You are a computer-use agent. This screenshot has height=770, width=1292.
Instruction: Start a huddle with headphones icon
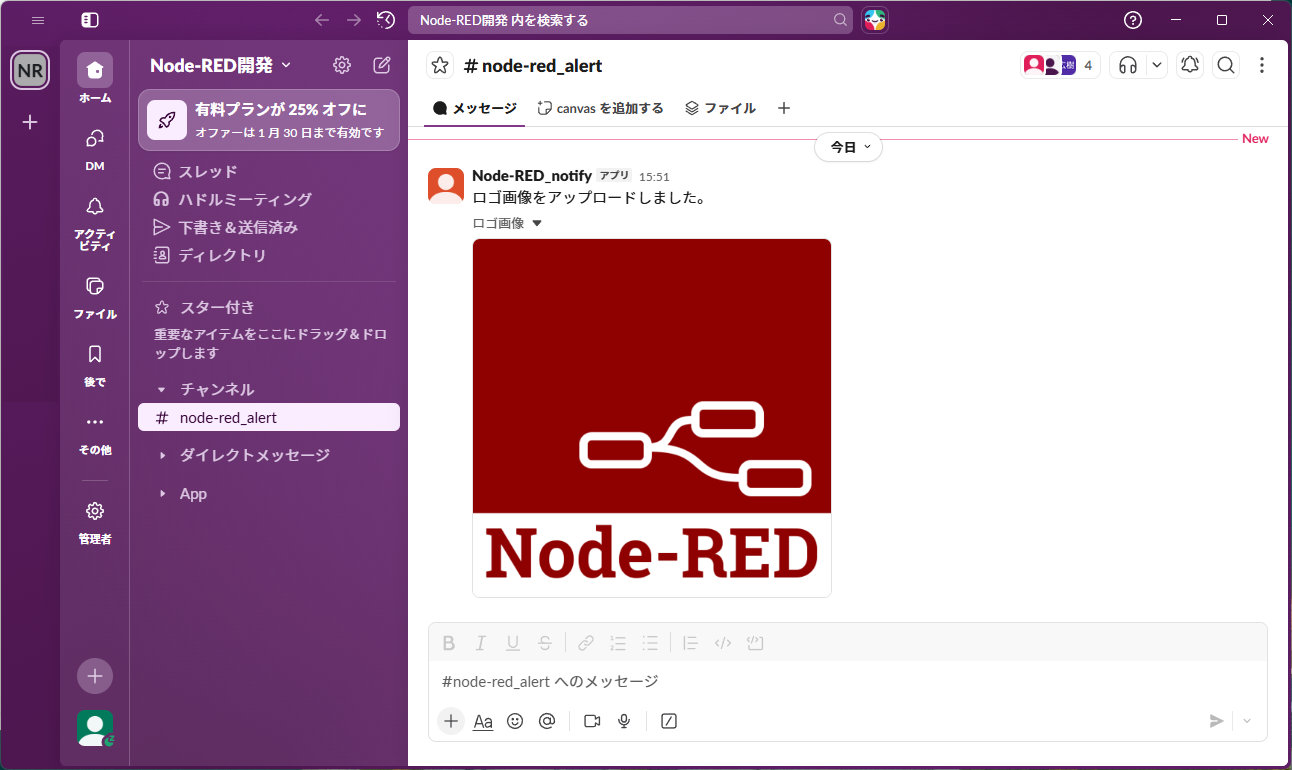point(1128,65)
